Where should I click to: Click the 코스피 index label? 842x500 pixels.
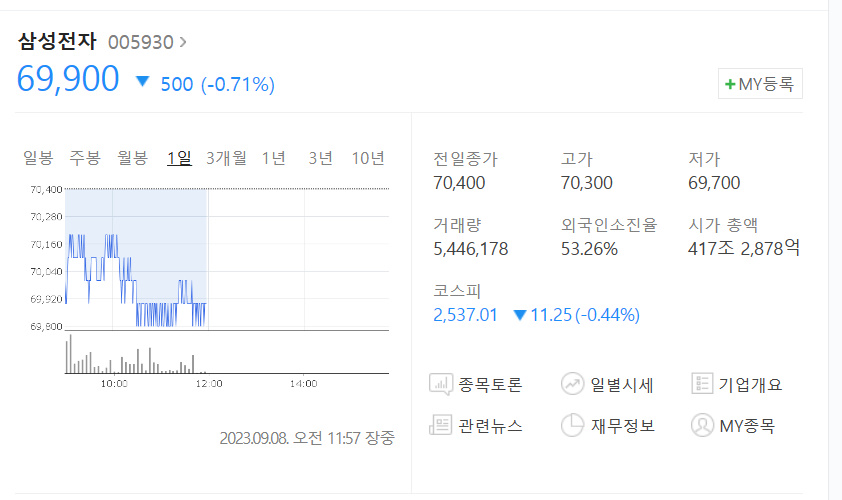click(x=457, y=291)
